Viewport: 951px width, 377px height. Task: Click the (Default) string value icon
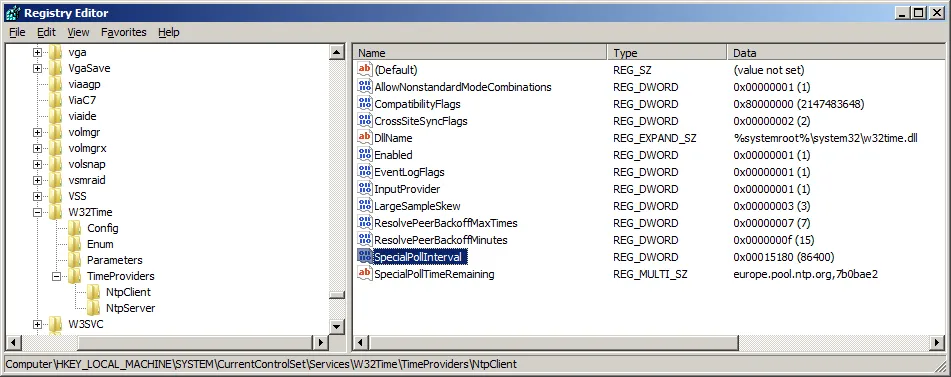point(365,70)
